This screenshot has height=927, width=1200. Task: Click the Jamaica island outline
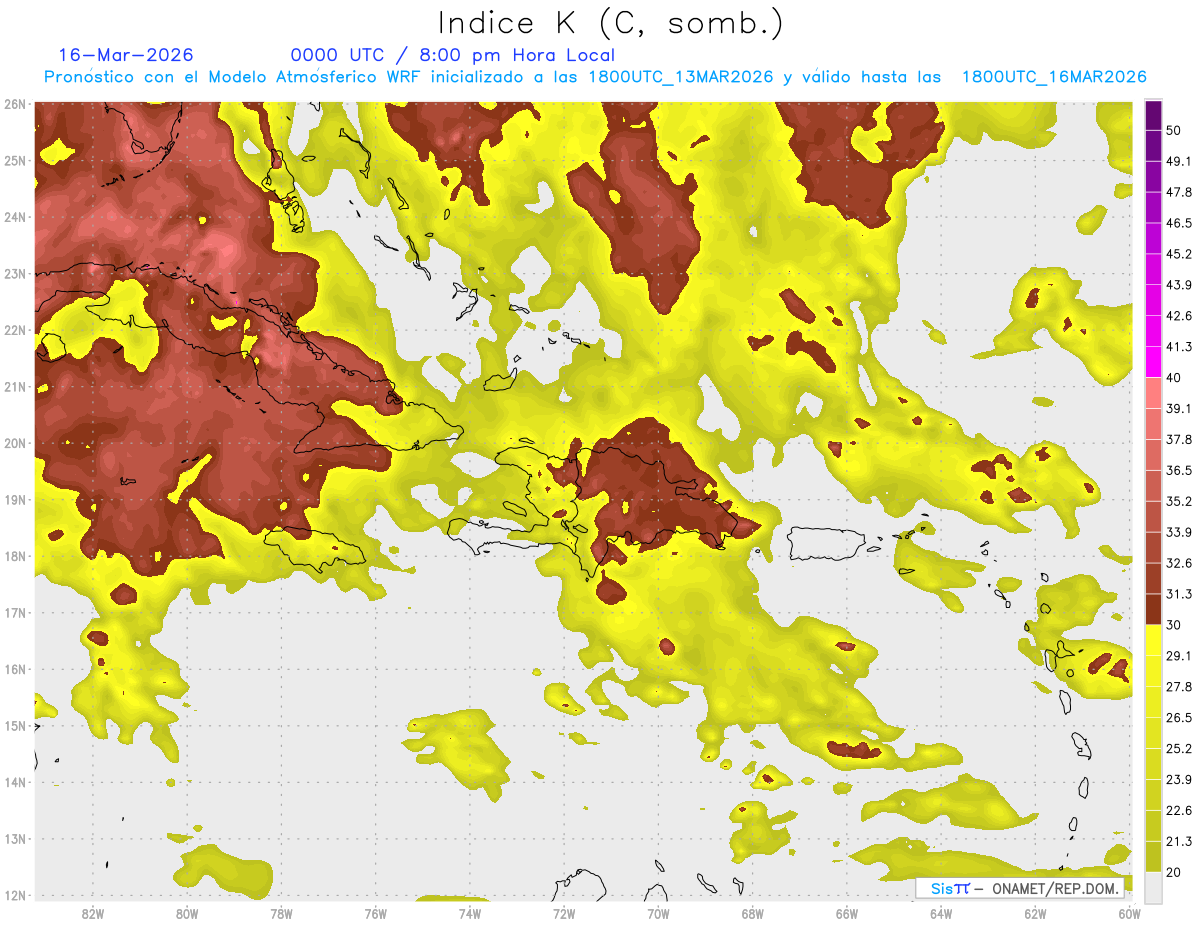click(x=316, y=549)
